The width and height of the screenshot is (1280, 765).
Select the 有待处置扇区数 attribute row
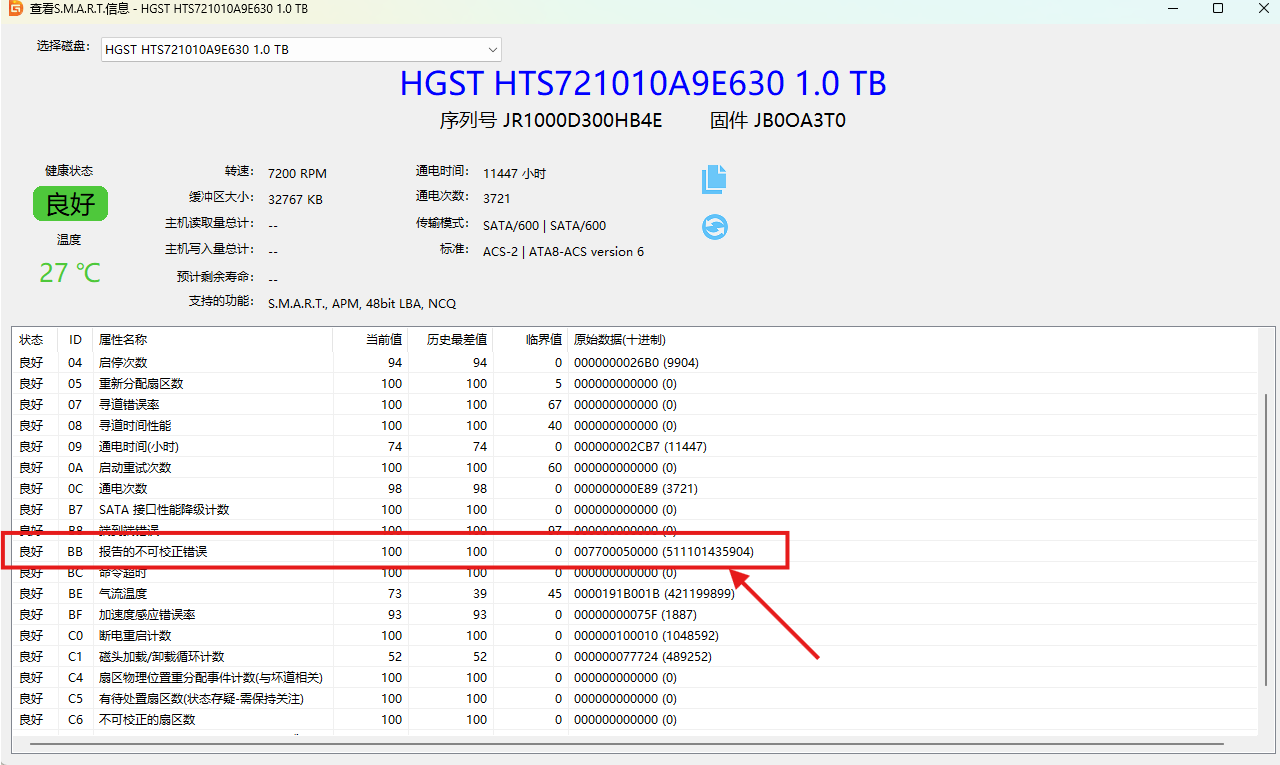[635, 698]
